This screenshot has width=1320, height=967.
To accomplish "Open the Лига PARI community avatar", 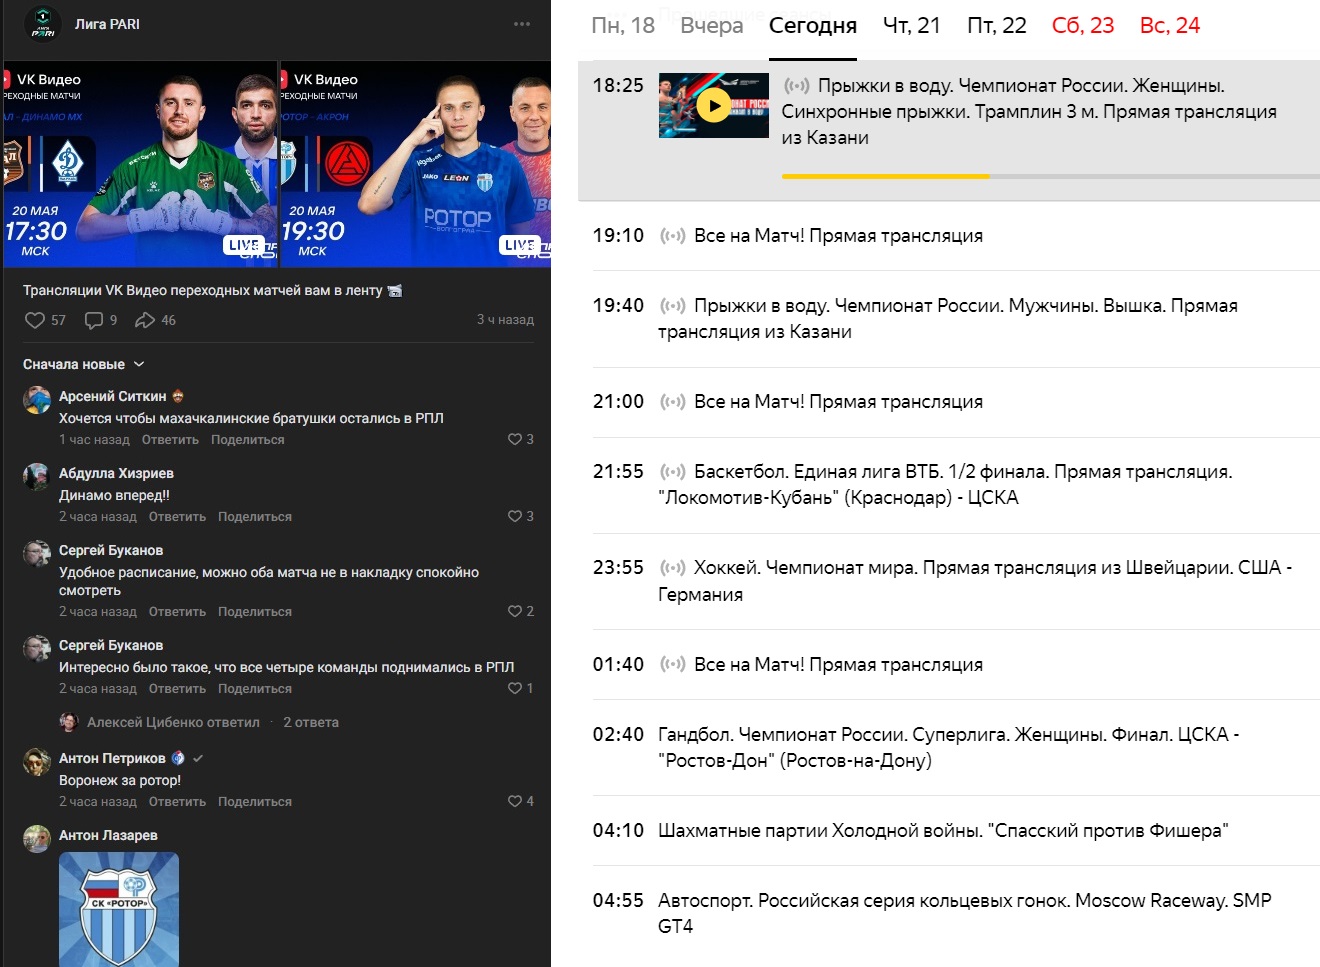I will pyautogui.click(x=42, y=23).
